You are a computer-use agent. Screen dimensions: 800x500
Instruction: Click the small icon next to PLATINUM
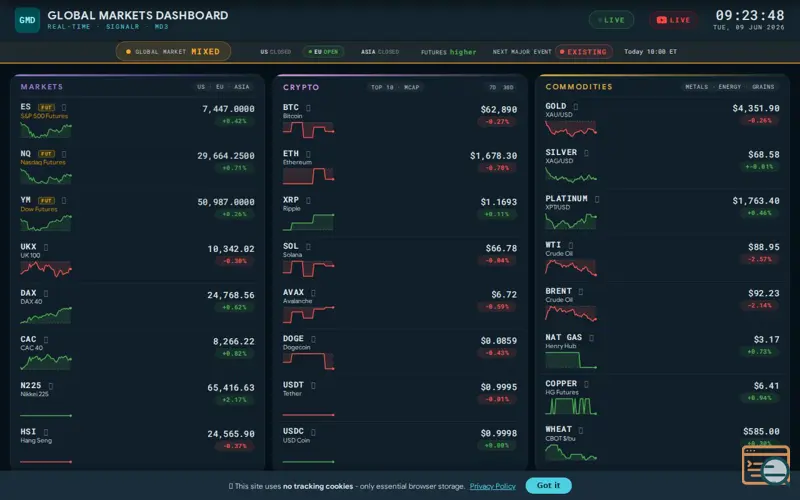[x=597, y=199]
